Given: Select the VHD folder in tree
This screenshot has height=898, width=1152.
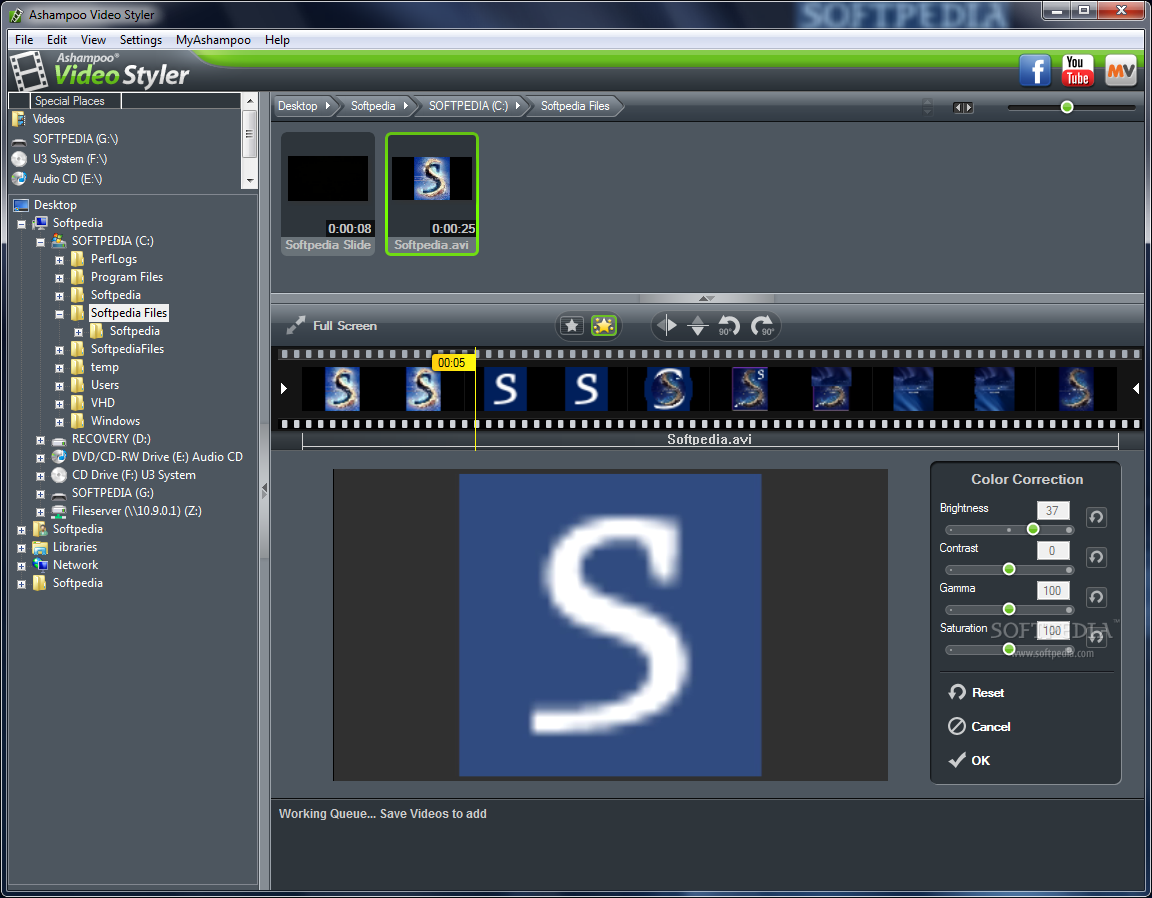Looking at the screenshot, I should 103,403.
